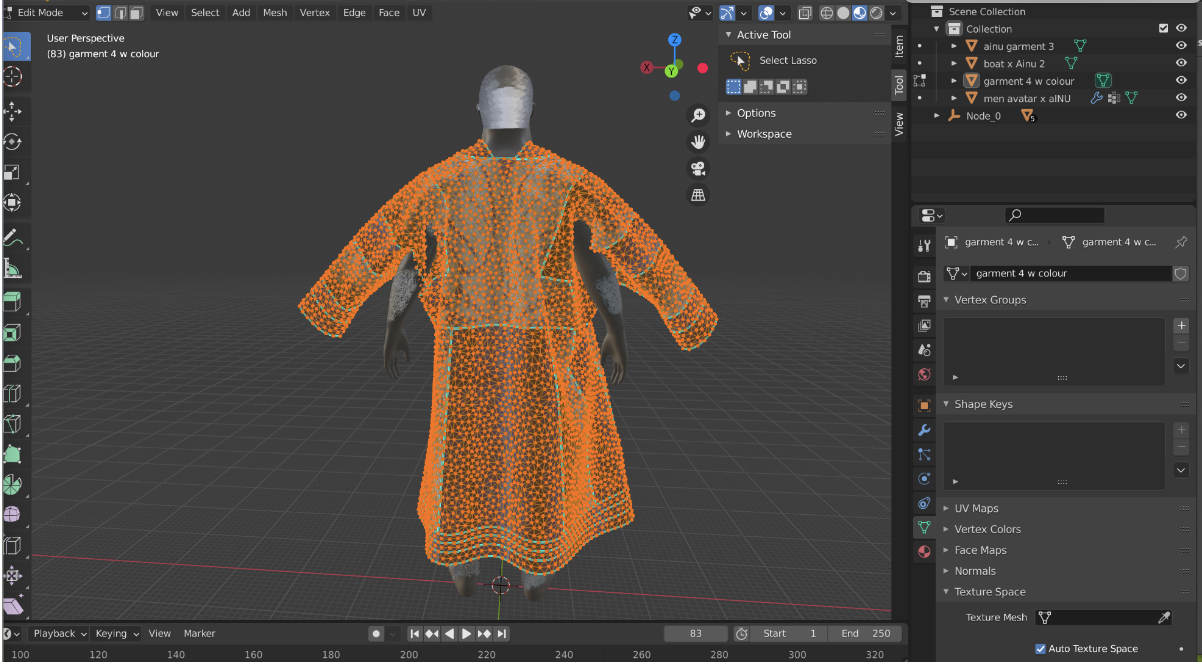Click the Keying button in the timeline
1202x666 pixels.
pyautogui.click(x=115, y=633)
